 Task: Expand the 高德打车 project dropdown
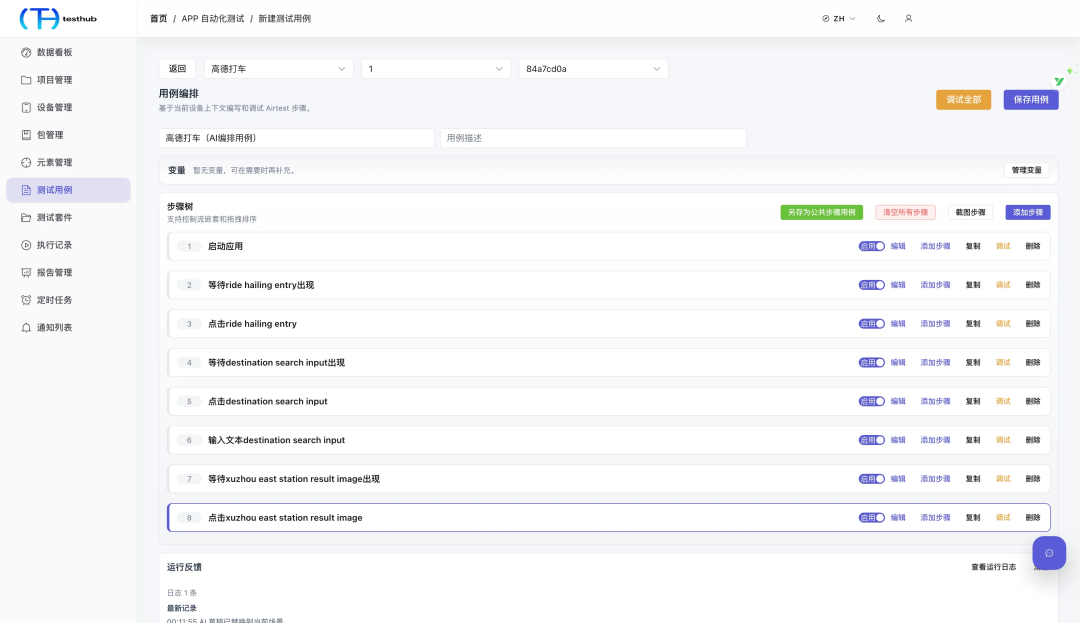click(278, 69)
